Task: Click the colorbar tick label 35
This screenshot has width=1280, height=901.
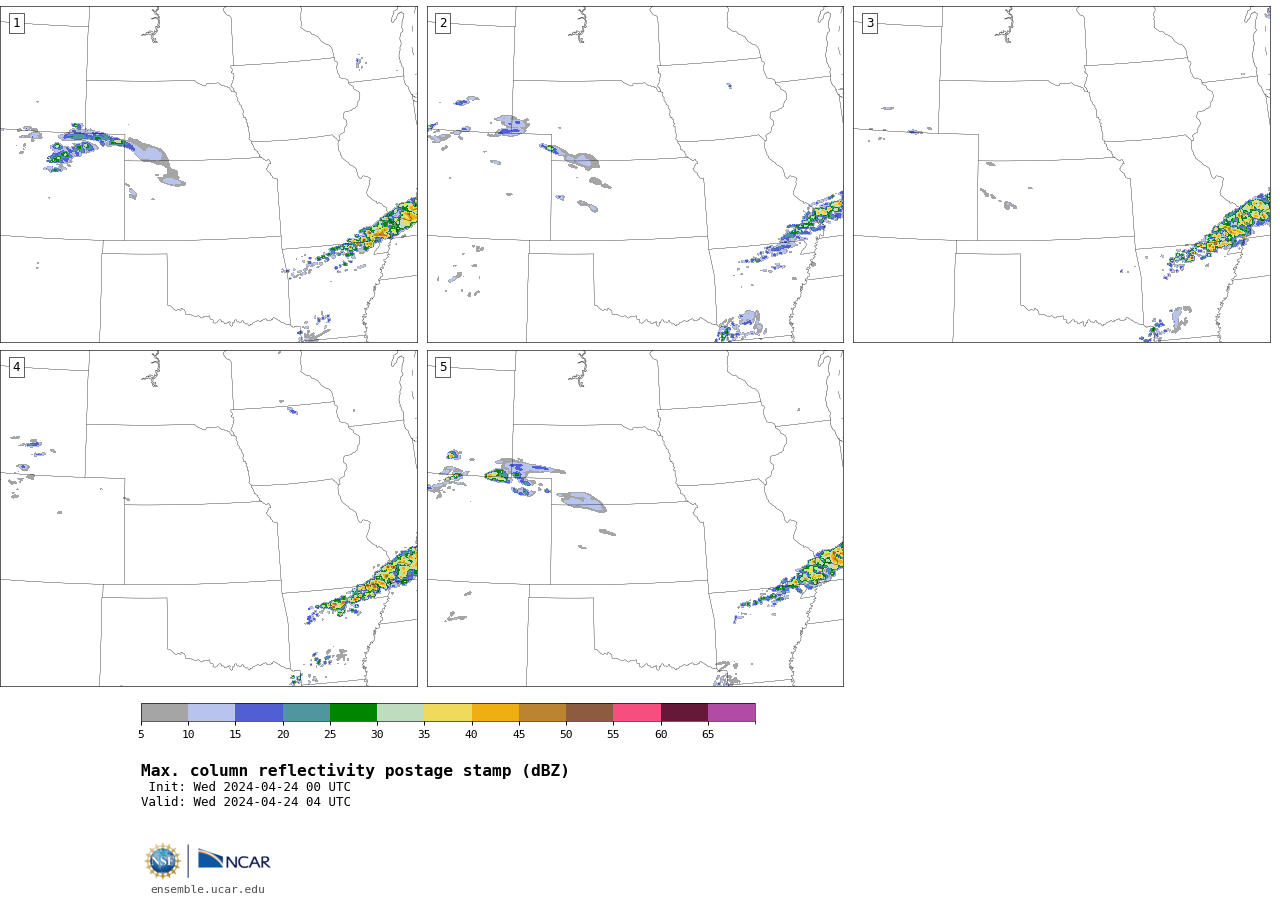Action: pyautogui.click(x=424, y=735)
